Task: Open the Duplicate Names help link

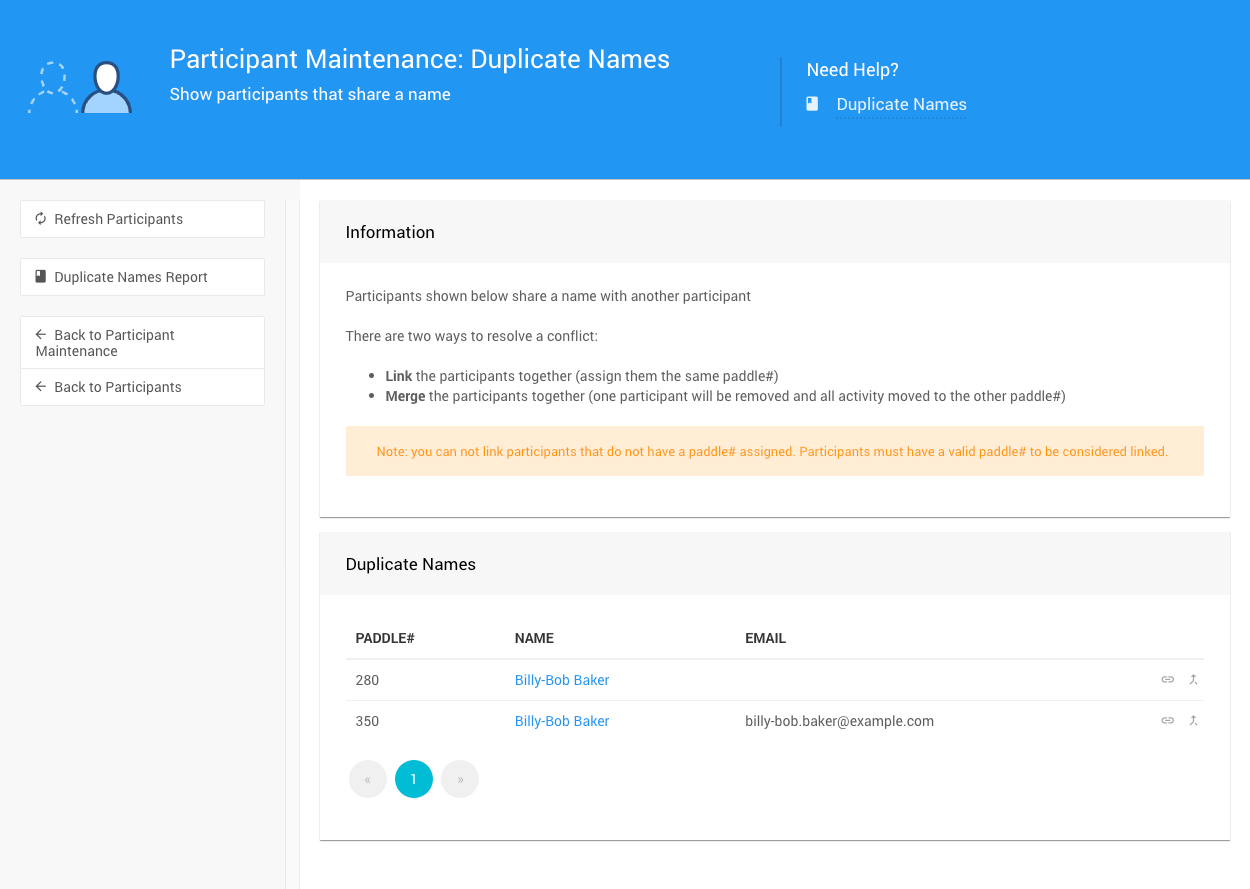Action: pos(901,104)
